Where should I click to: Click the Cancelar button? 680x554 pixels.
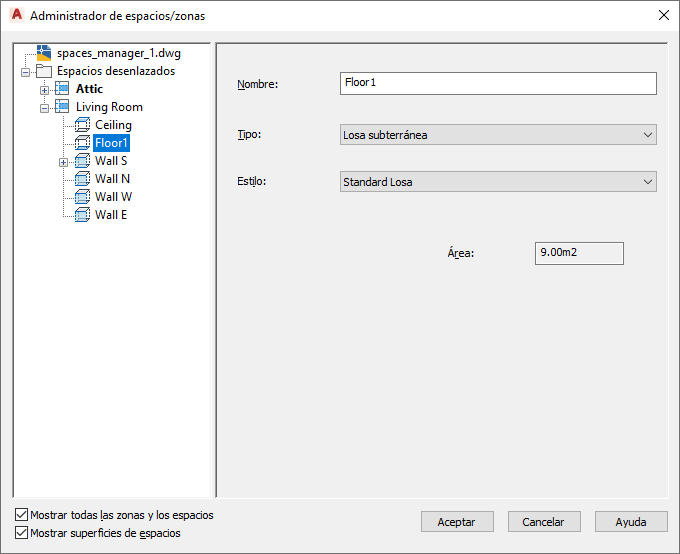tap(544, 521)
